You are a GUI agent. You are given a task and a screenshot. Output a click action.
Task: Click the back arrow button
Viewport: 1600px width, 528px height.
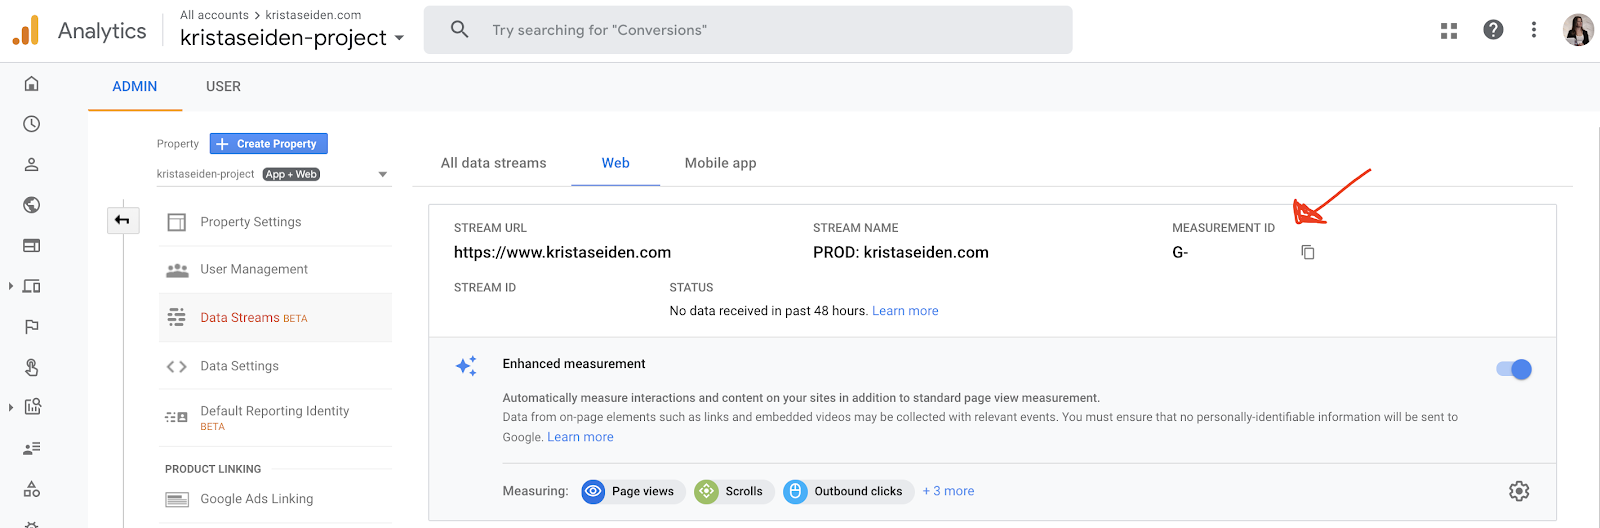point(122,220)
